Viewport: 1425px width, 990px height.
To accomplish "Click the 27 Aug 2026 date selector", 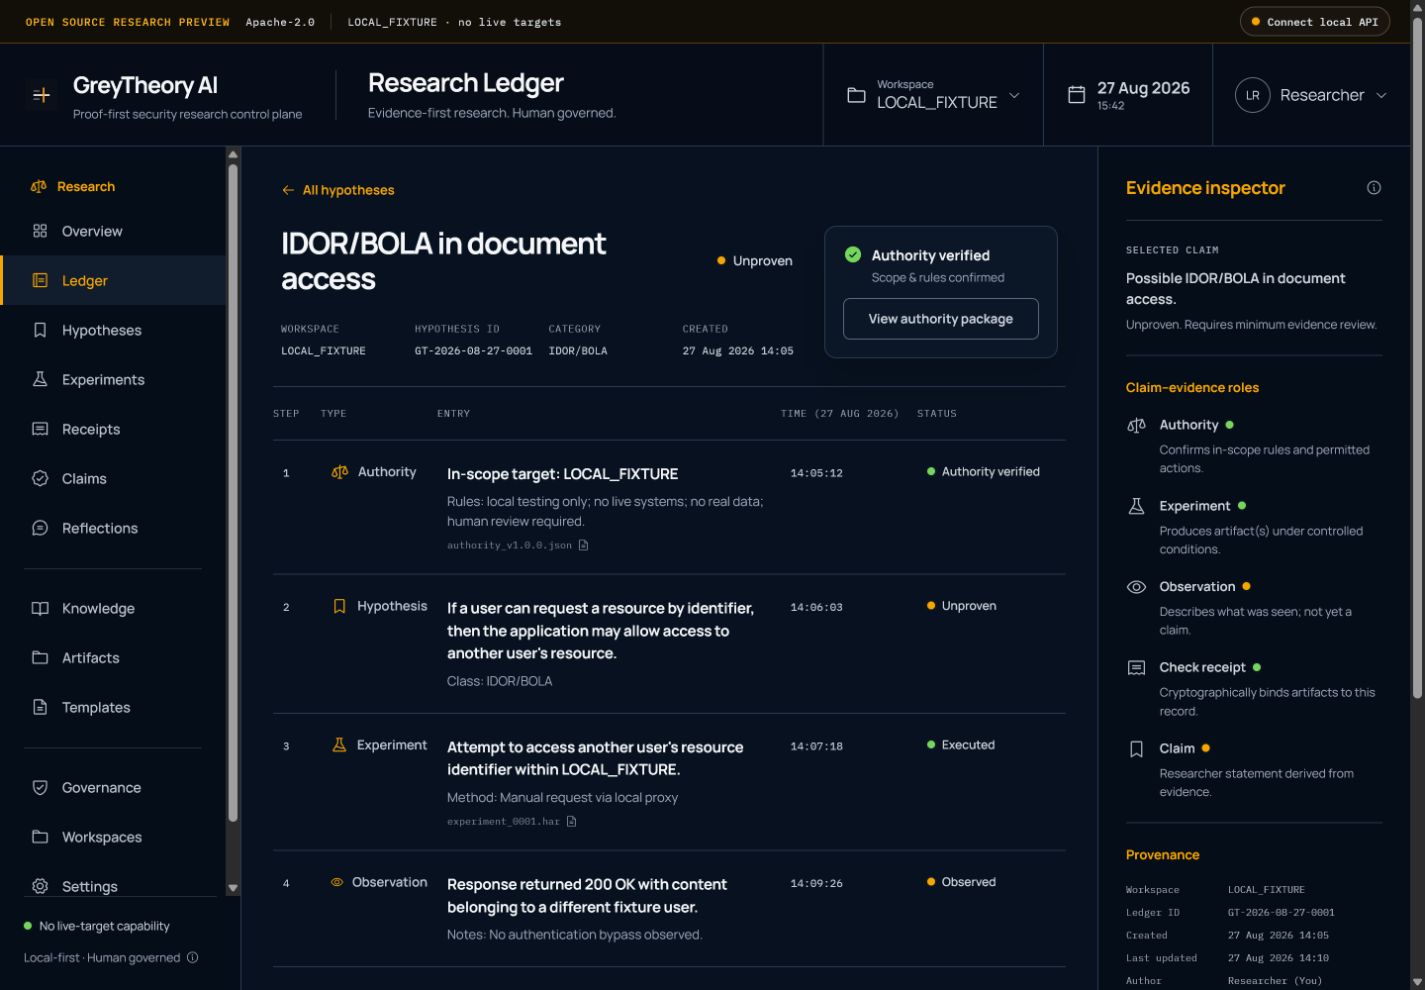I will click(1128, 95).
